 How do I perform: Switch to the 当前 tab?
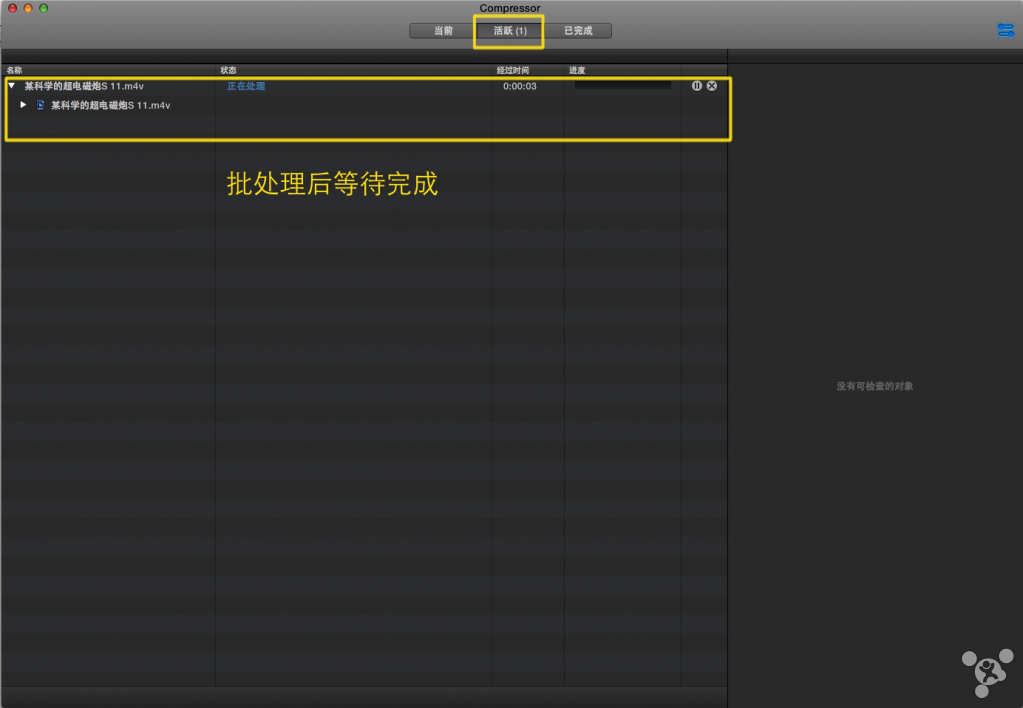(443, 31)
